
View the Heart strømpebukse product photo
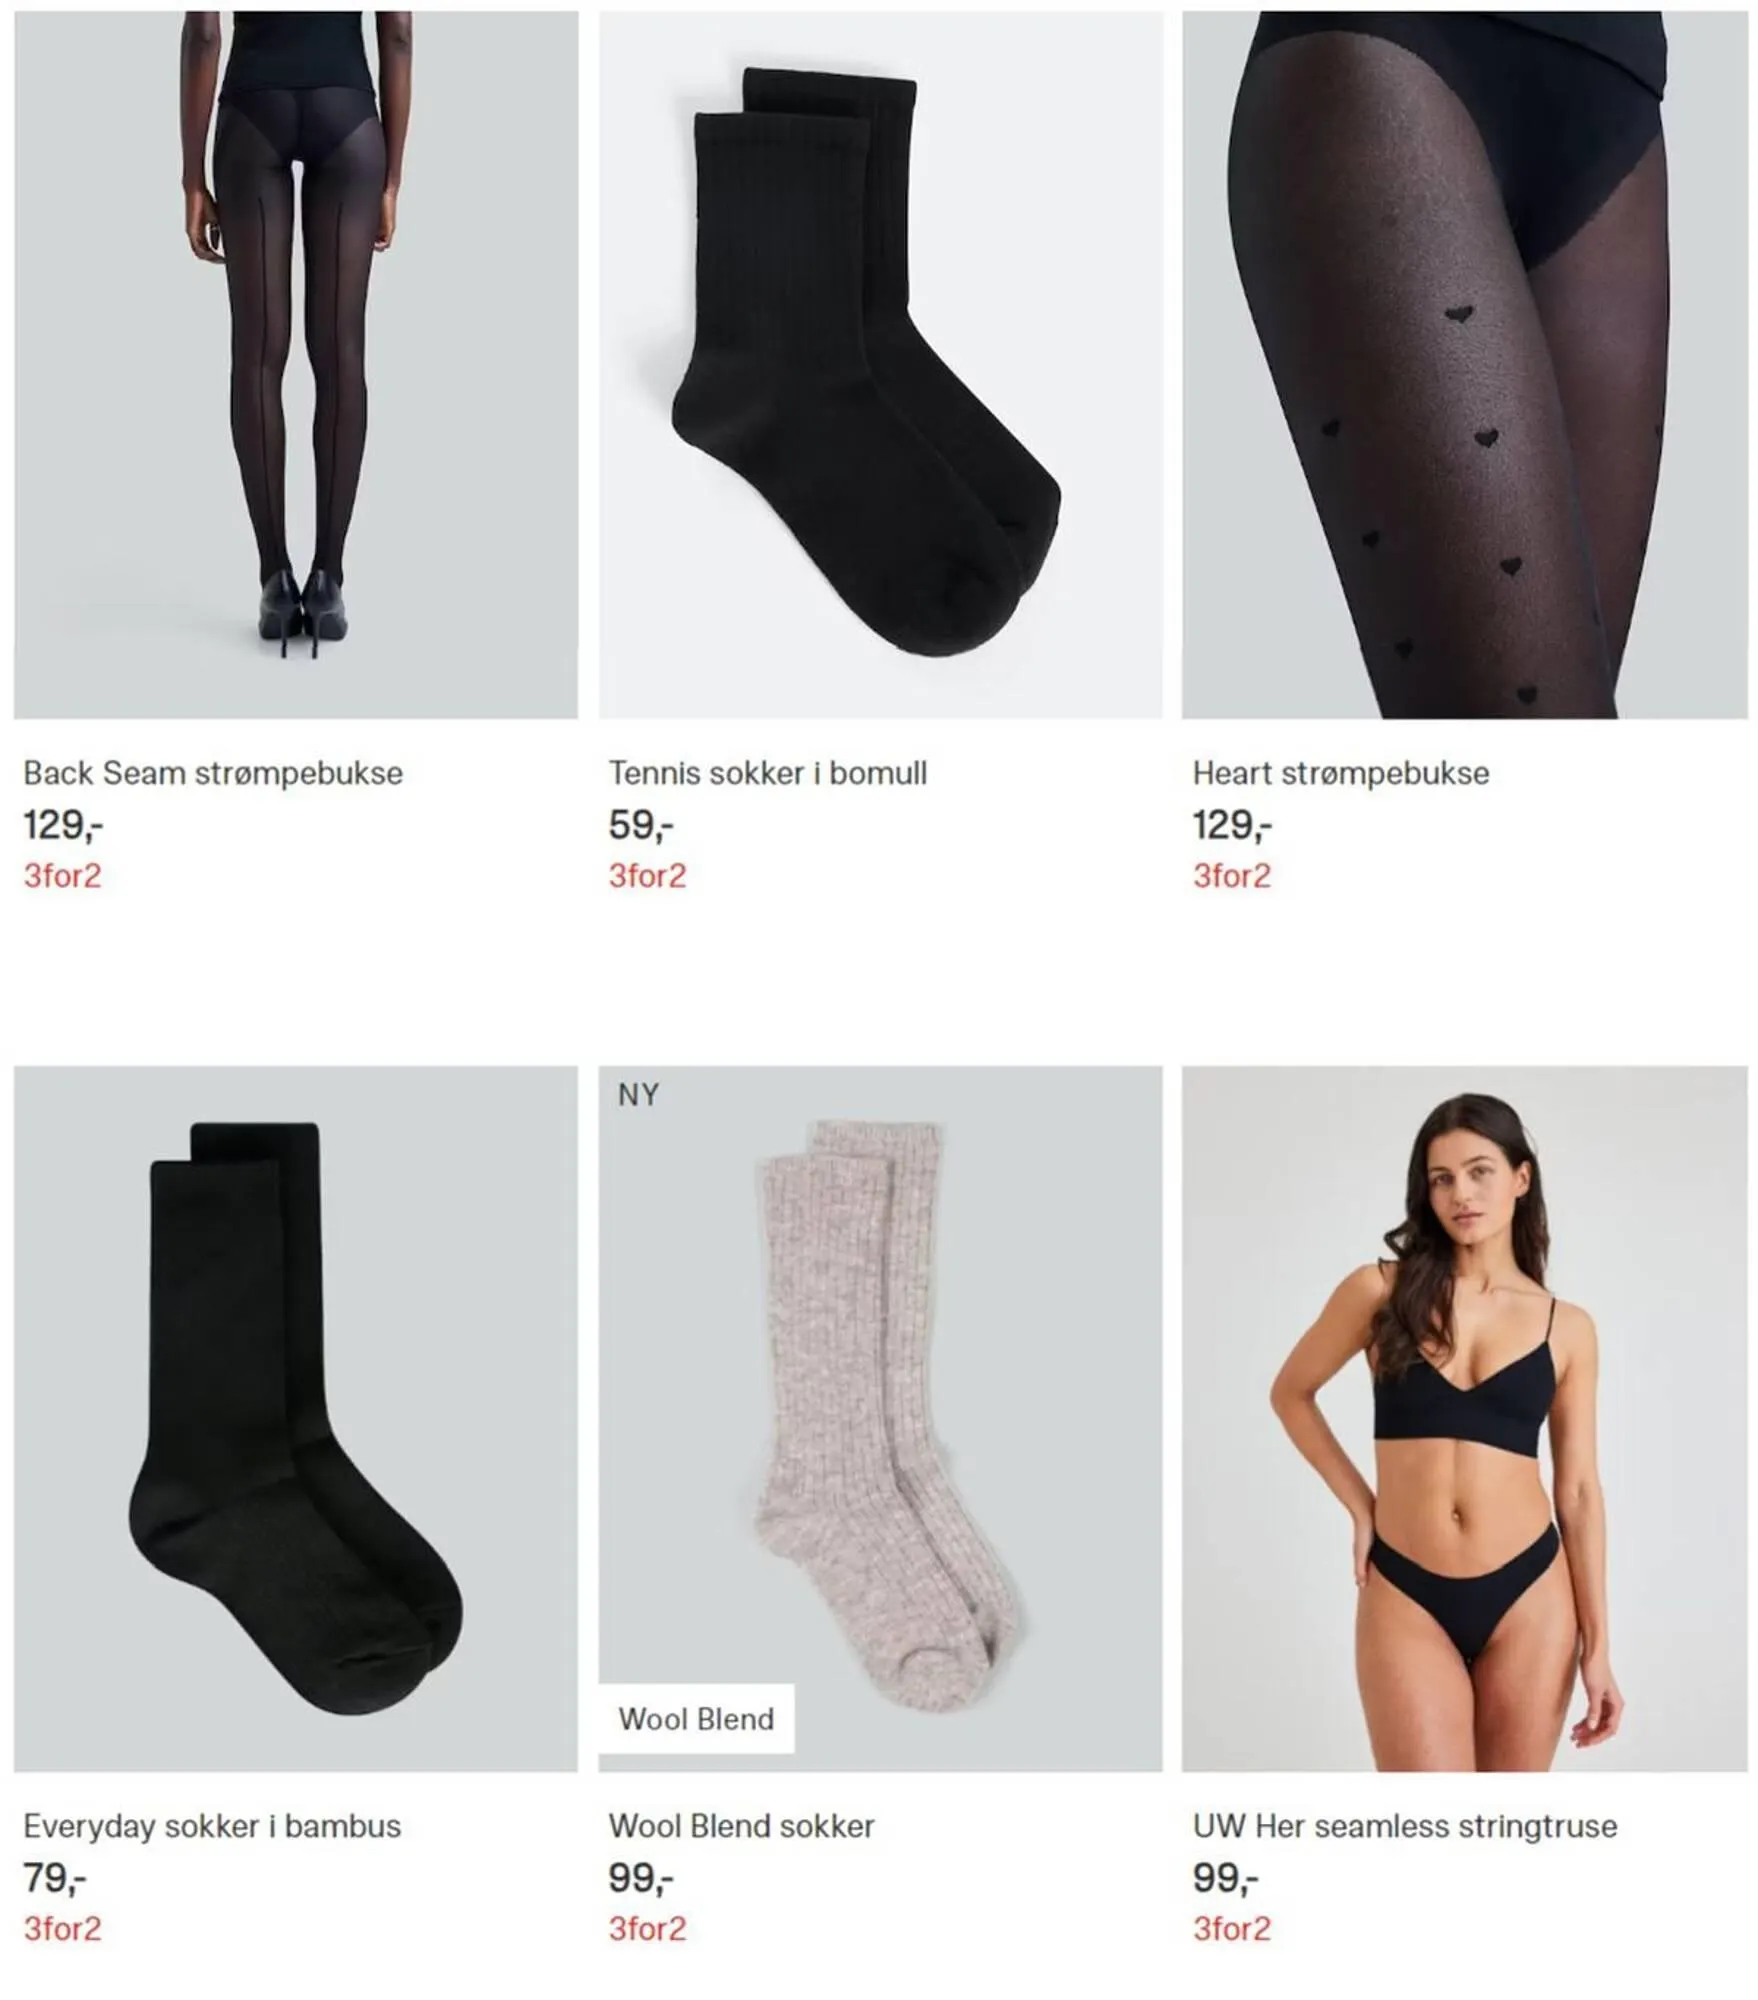[1465, 364]
